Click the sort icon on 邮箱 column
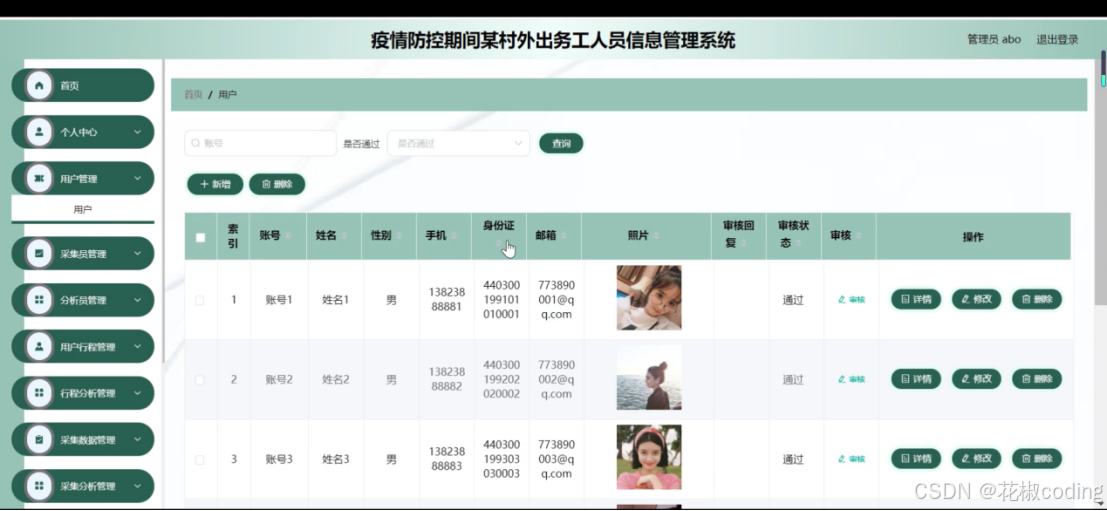Screen dimensions: 1107x511 (x=563, y=236)
